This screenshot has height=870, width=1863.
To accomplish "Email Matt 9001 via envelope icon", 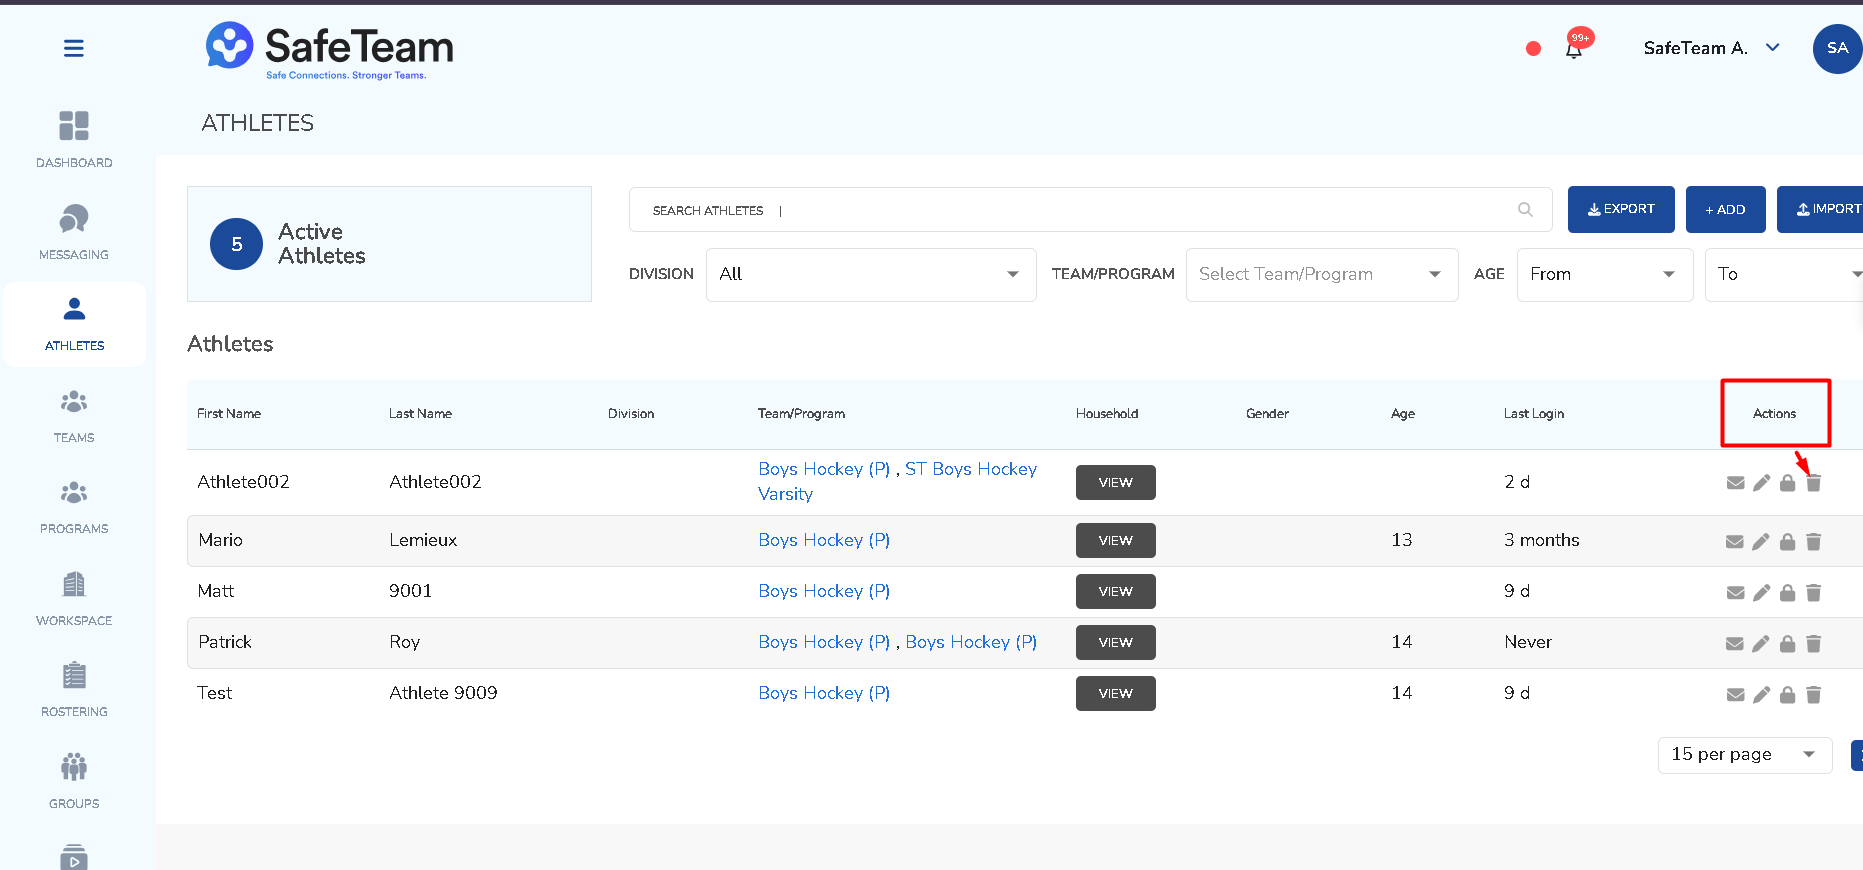I will pos(1735,593).
